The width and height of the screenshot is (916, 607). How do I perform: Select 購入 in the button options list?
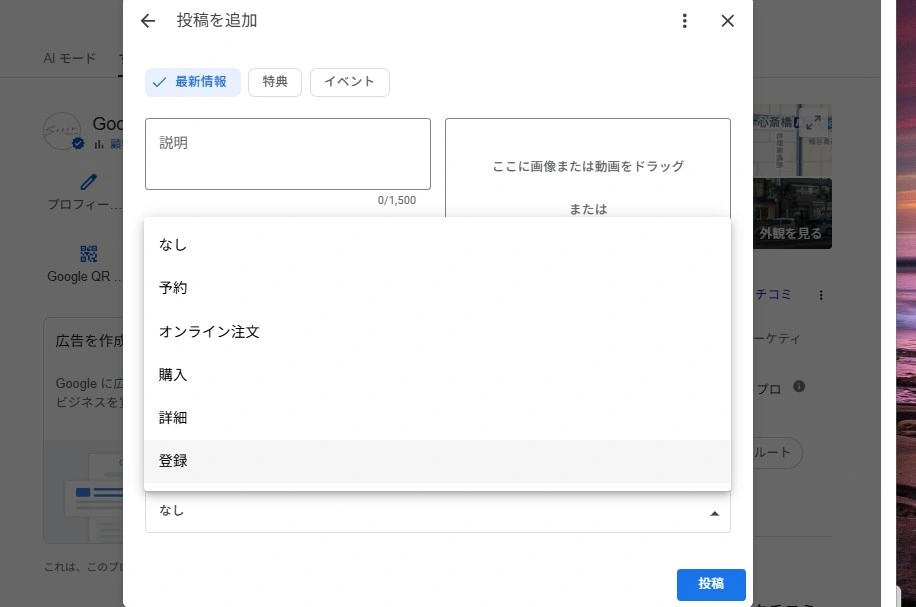pyautogui.click(x=438, y=374)
